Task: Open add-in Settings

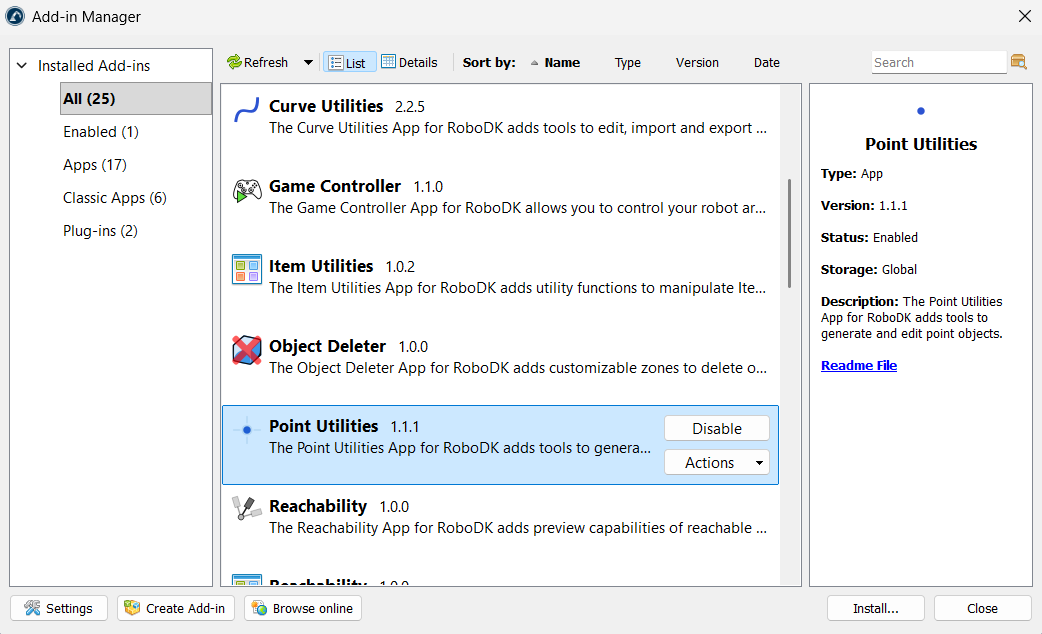Action: [x=58, y=608]
